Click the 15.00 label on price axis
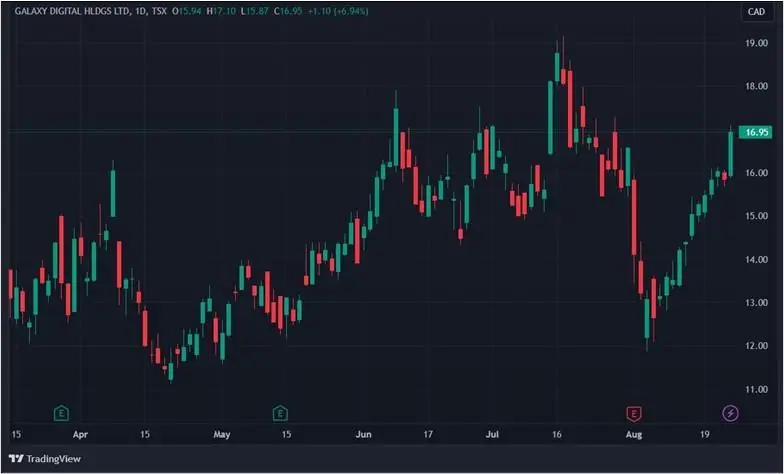Image resolution: width=784 pixels, height=474 pixels. pyautogui.click(x=756, y=217)
